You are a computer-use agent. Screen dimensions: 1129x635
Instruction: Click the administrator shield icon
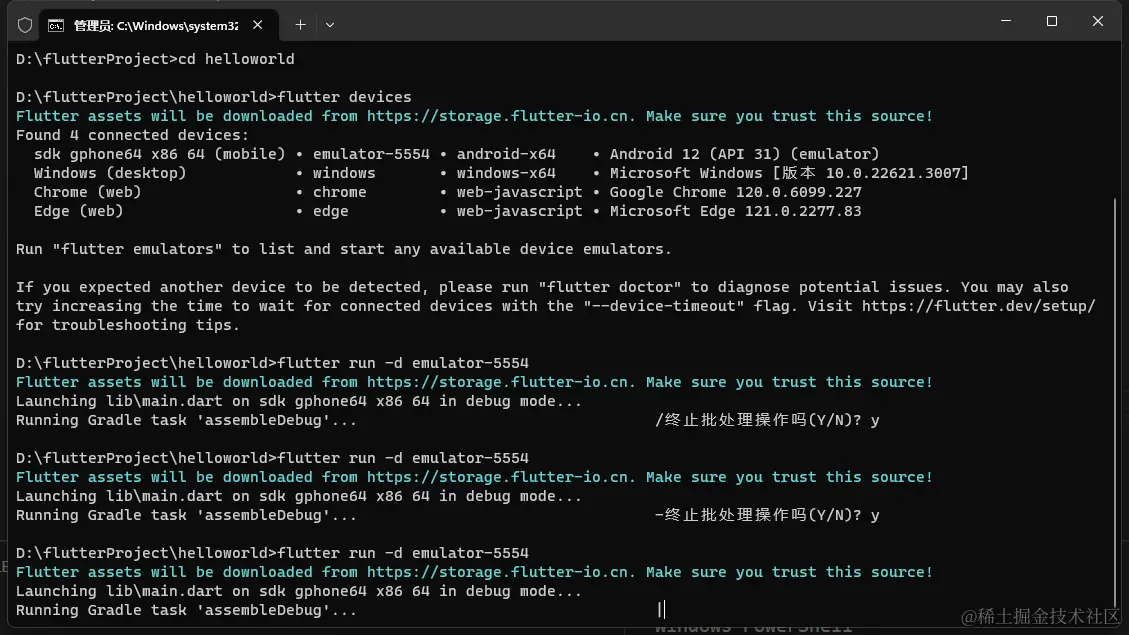[25, 24]
